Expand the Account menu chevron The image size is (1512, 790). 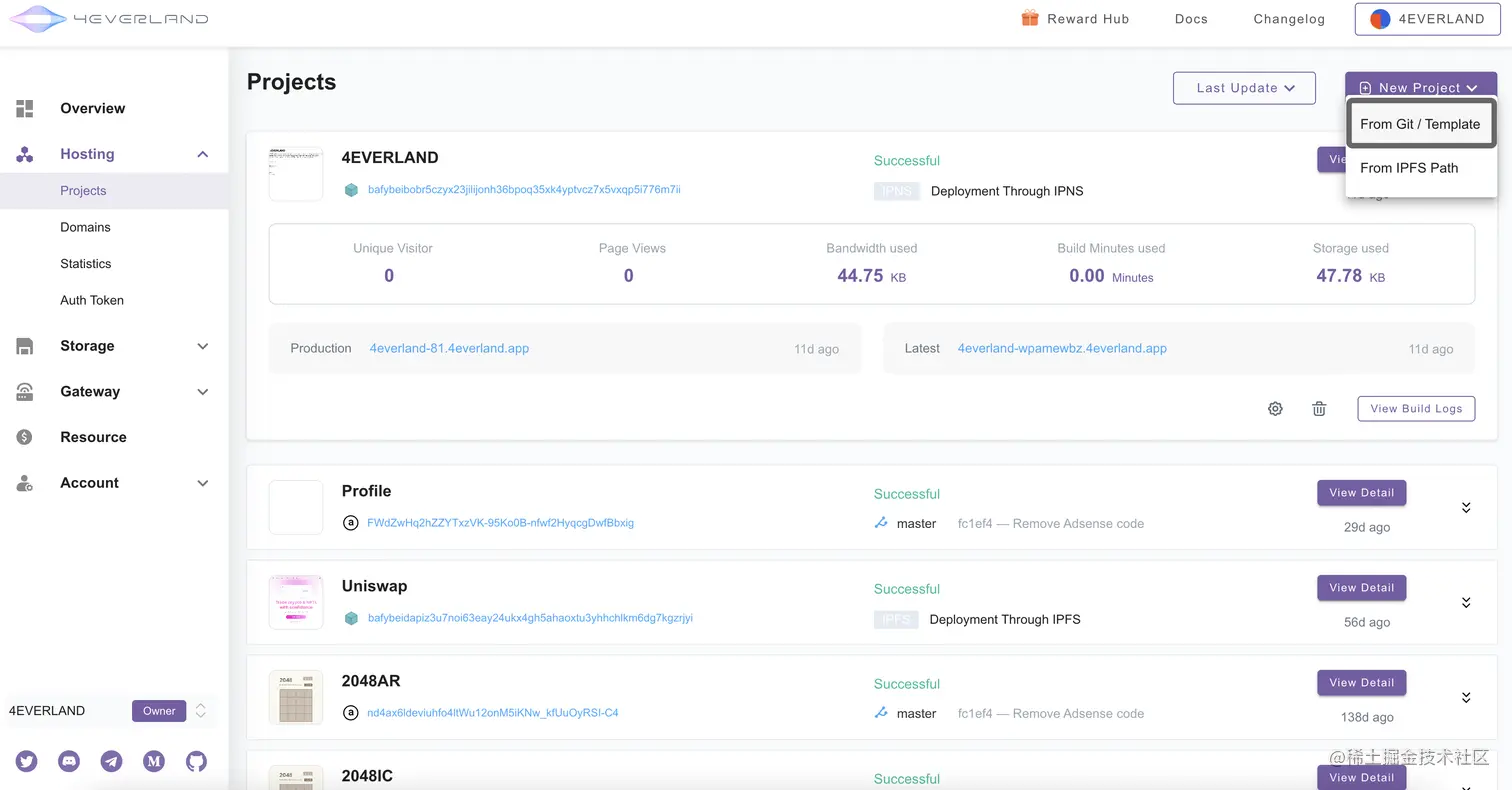(x=203, y=483)
